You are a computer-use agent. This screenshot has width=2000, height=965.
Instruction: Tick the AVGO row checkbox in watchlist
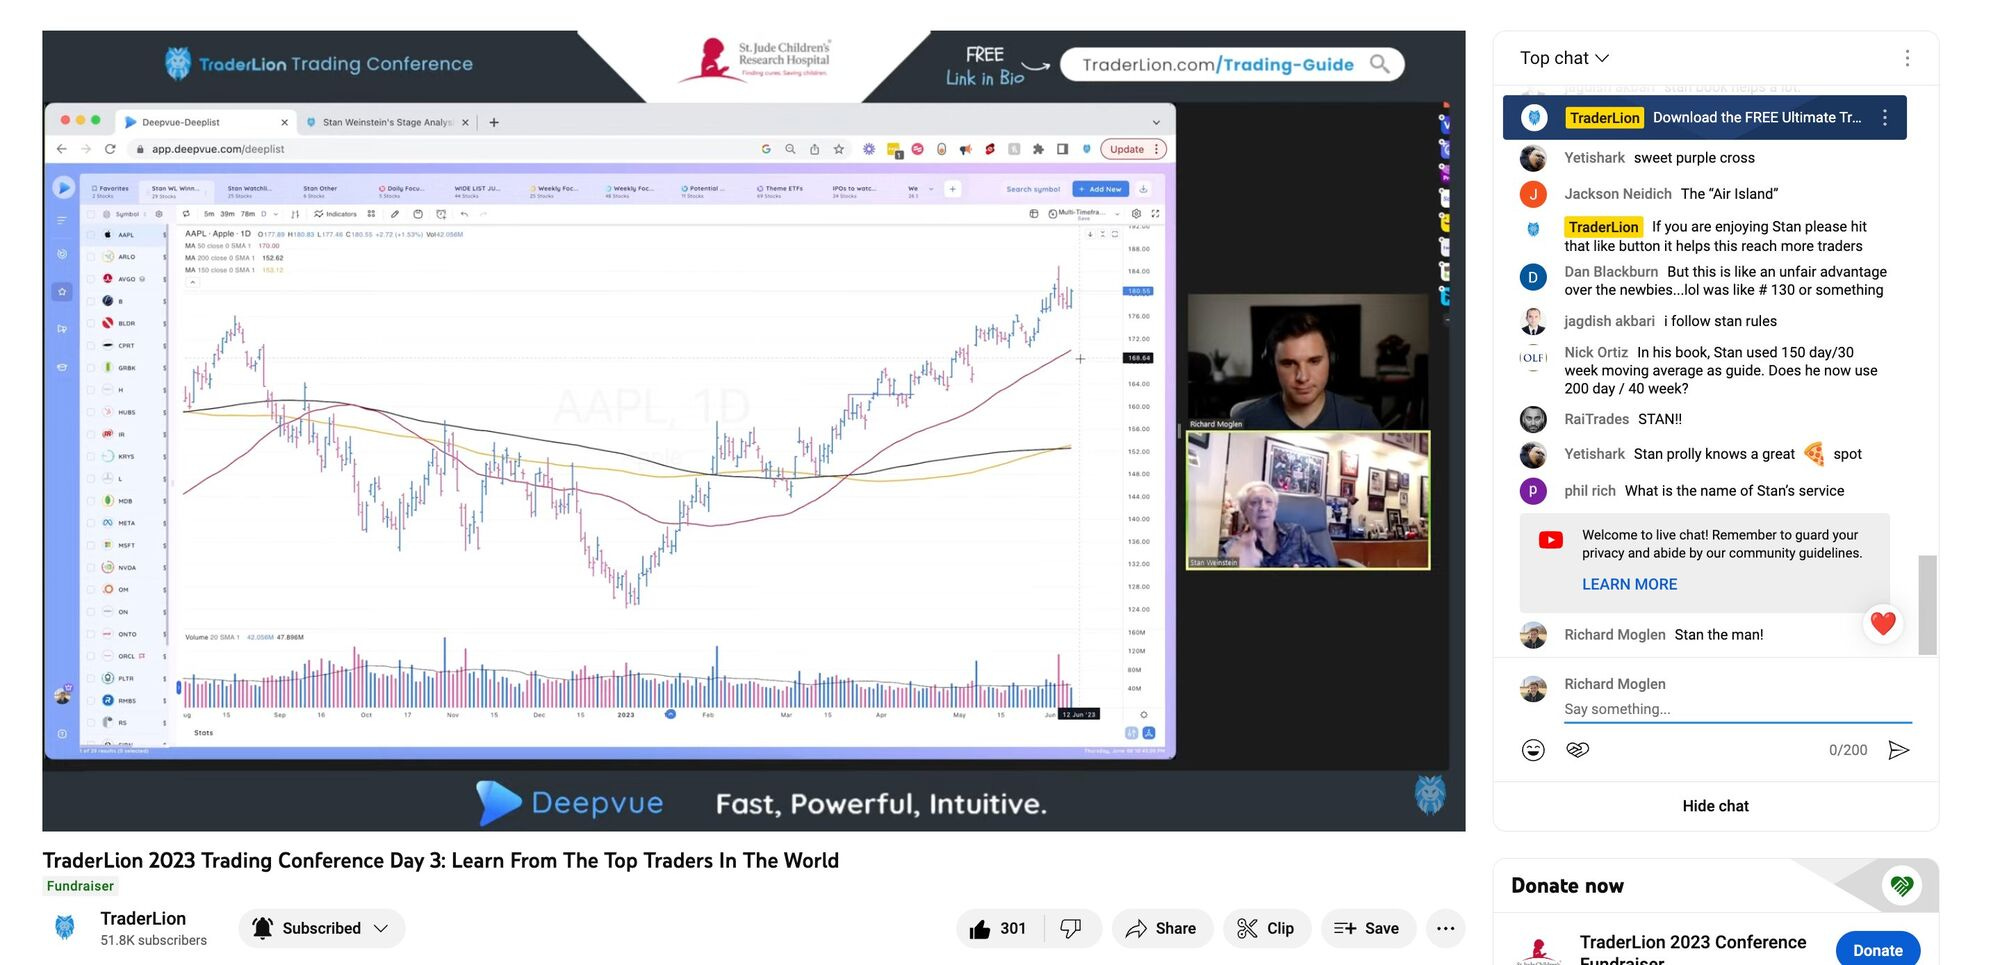(x=91, y=279)
